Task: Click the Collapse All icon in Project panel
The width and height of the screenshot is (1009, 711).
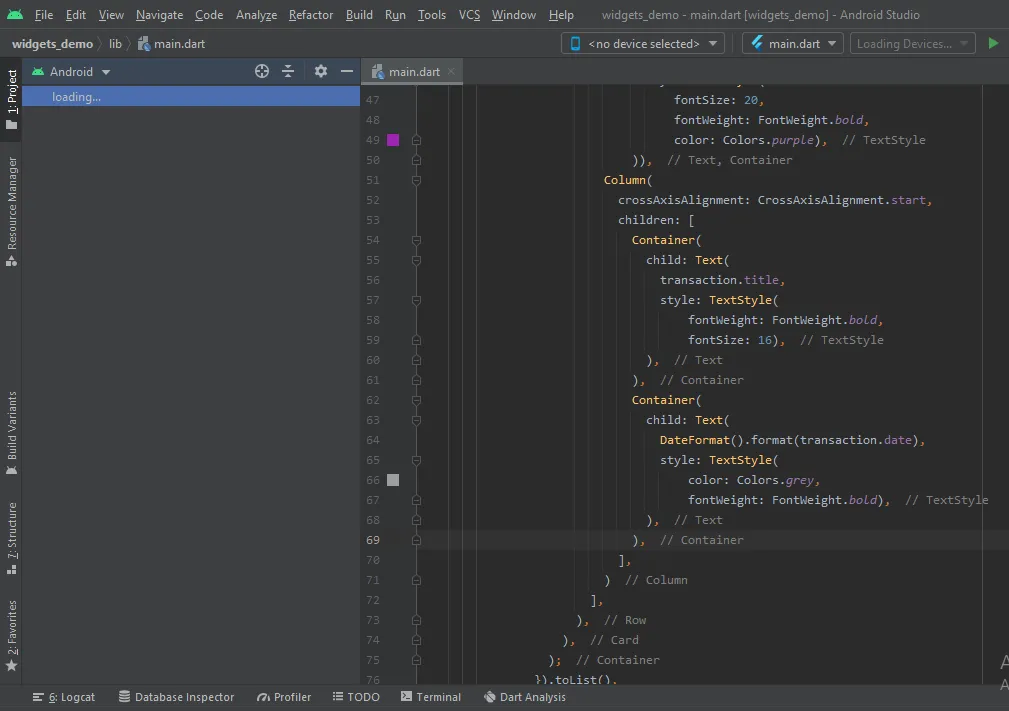Action: coord(288,71)
